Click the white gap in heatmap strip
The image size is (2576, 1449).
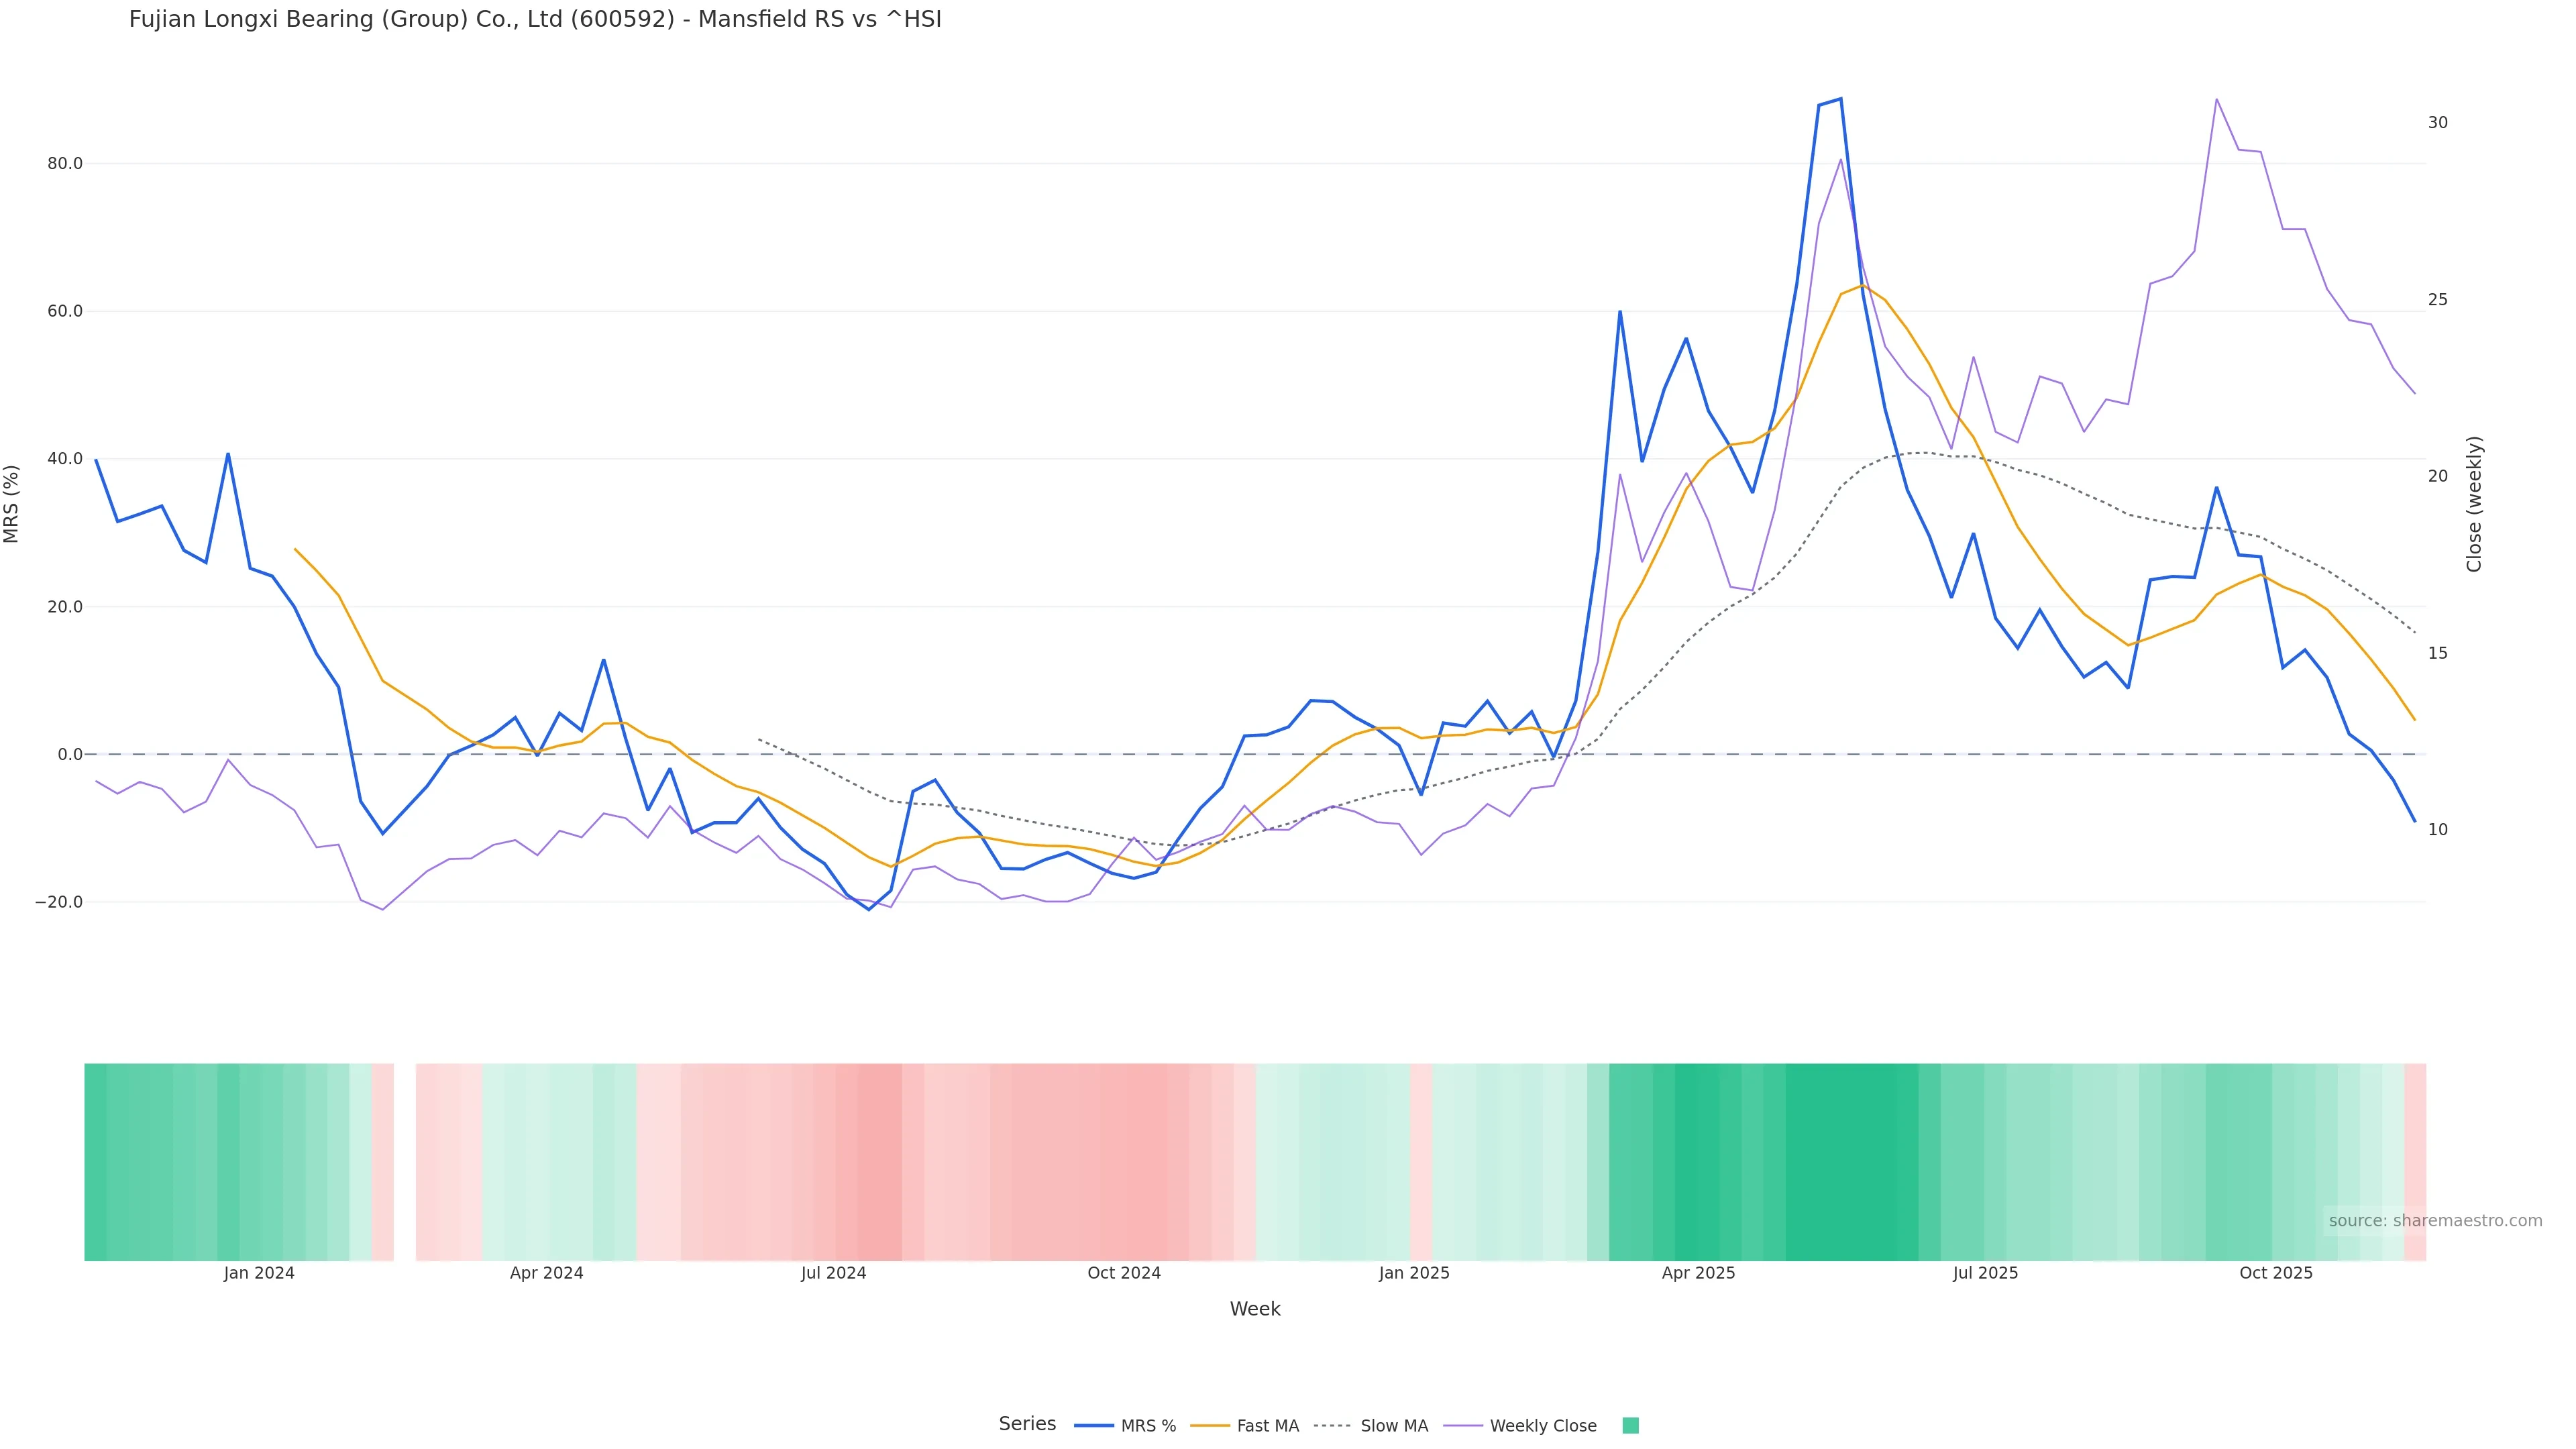pyautogui.click(x=405, y=1162)
